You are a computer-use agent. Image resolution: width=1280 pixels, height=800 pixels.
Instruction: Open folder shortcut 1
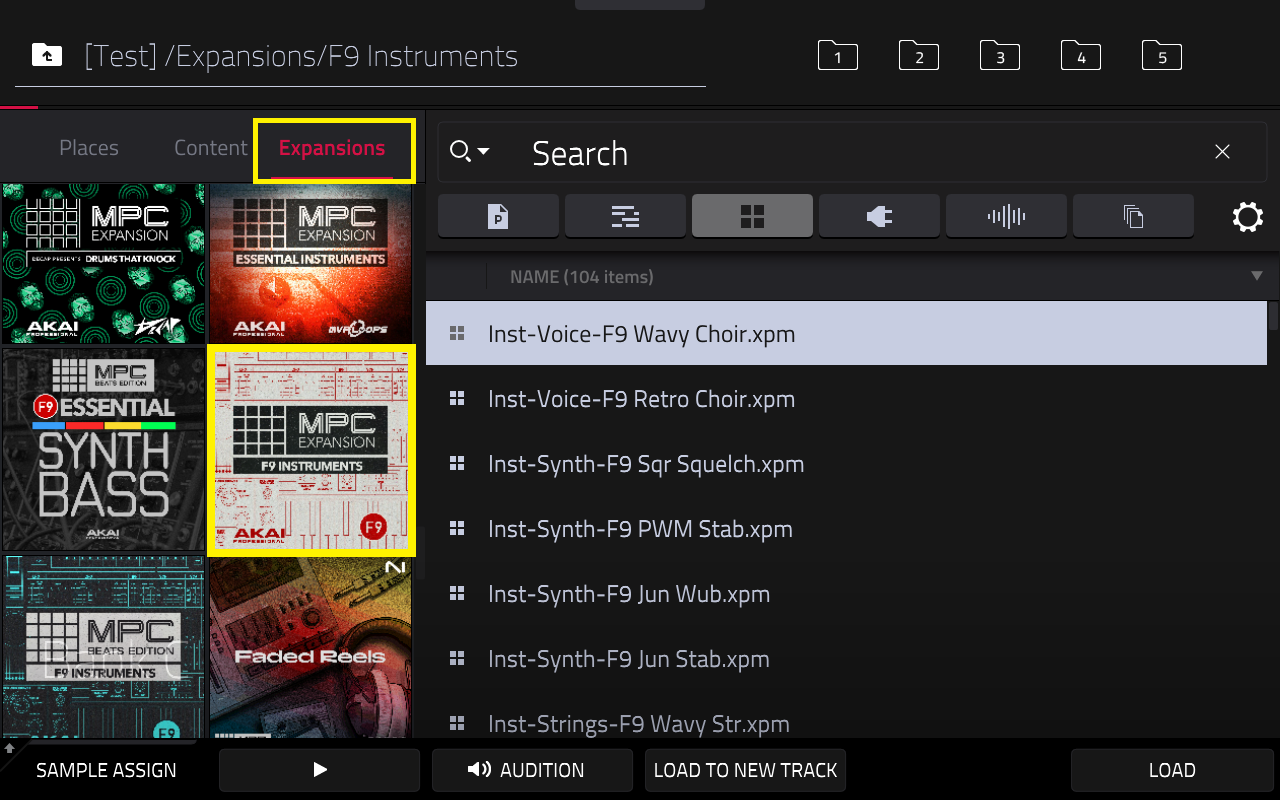pos(838,56)
